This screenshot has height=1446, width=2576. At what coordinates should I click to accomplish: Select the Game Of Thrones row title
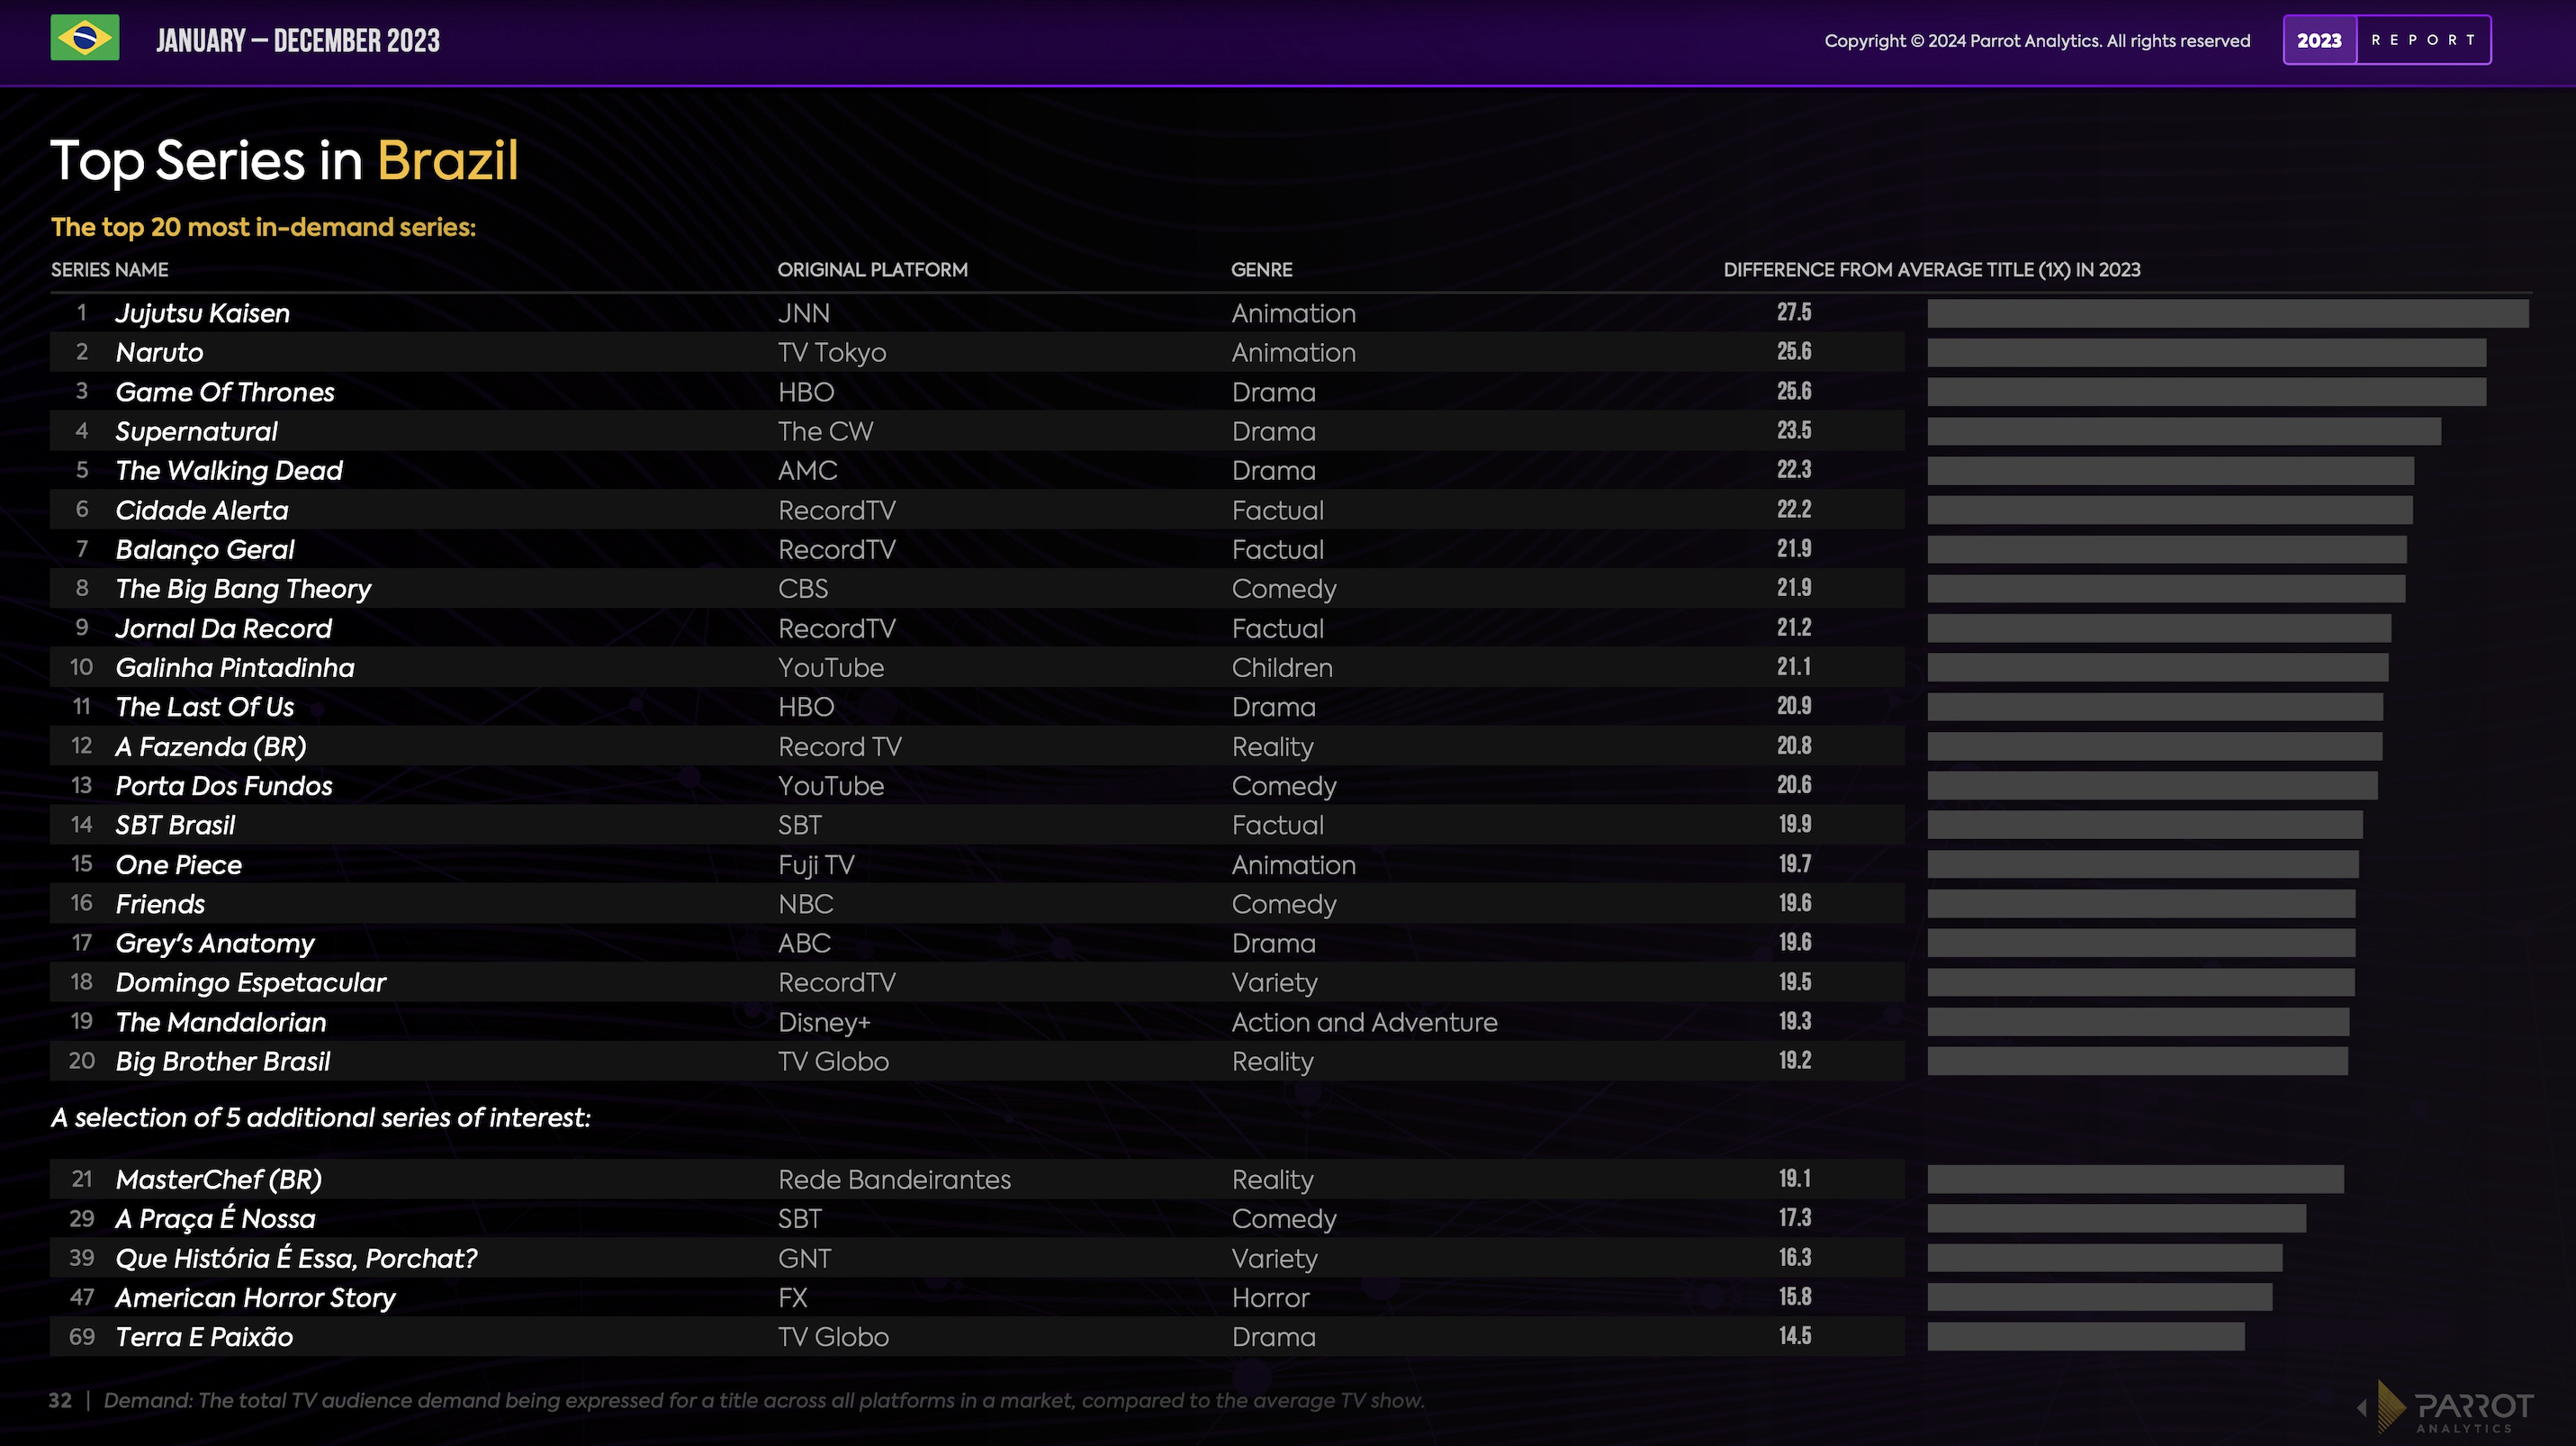click(x=225, y=392)
